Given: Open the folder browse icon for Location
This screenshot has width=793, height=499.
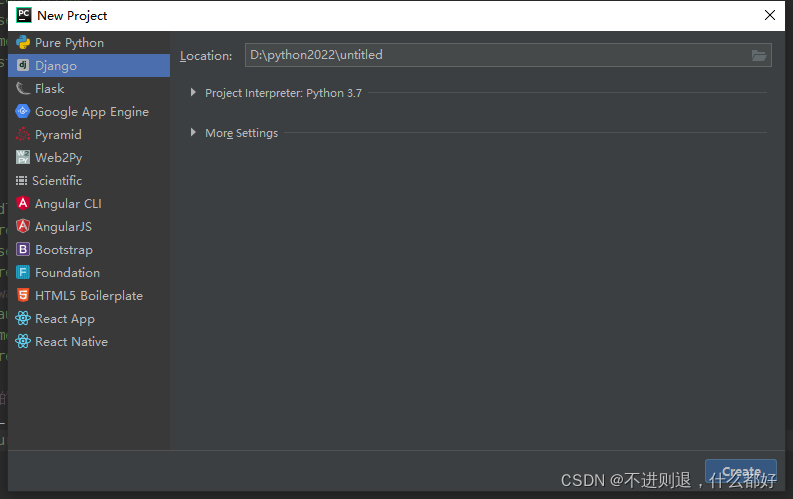Looking at the screenshot, I should tap(759, 56).
